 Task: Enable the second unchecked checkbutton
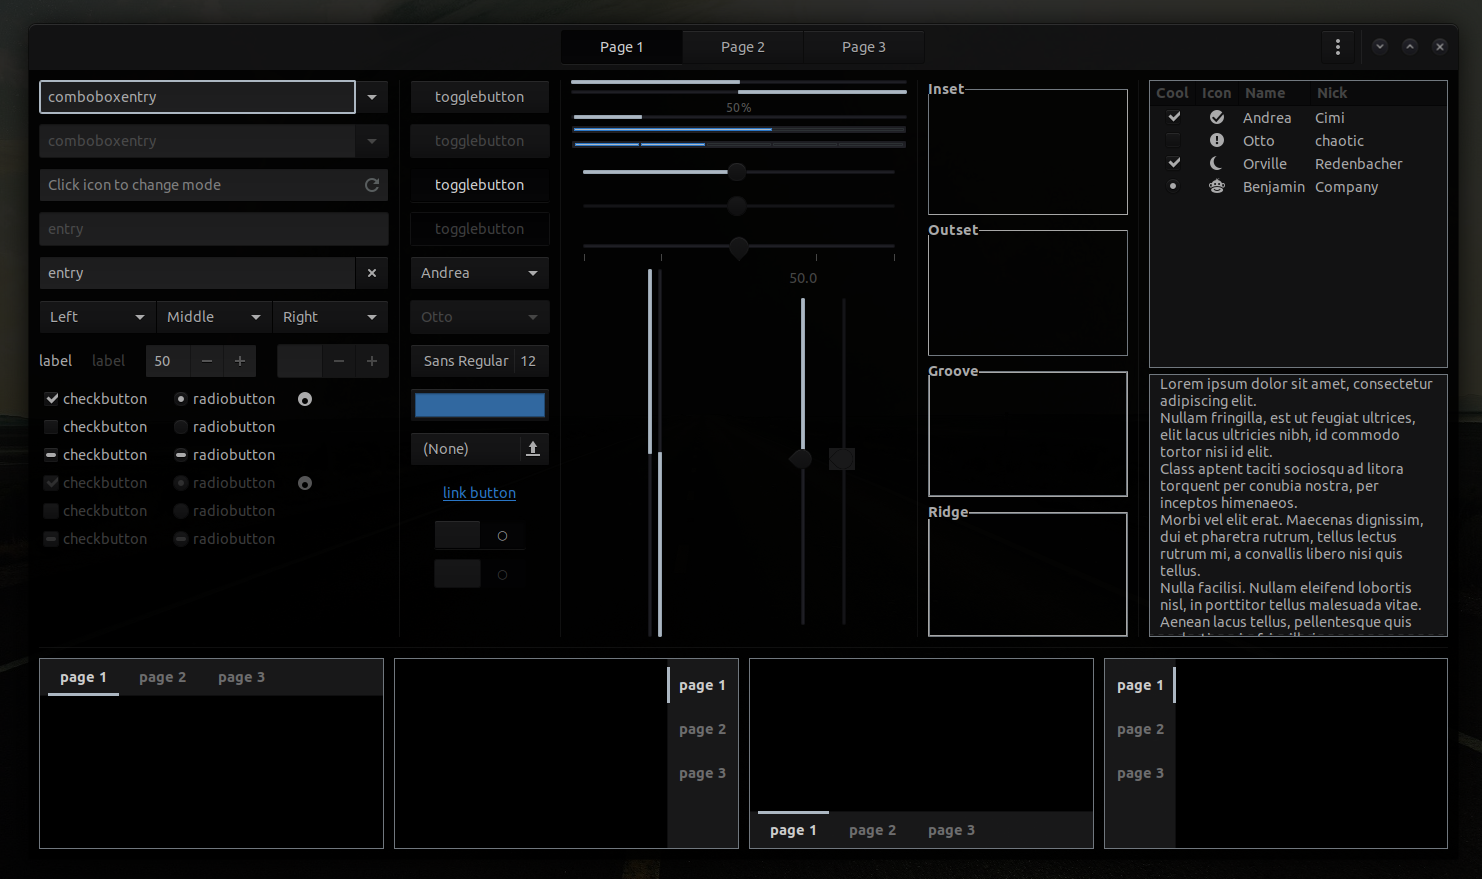51,426
